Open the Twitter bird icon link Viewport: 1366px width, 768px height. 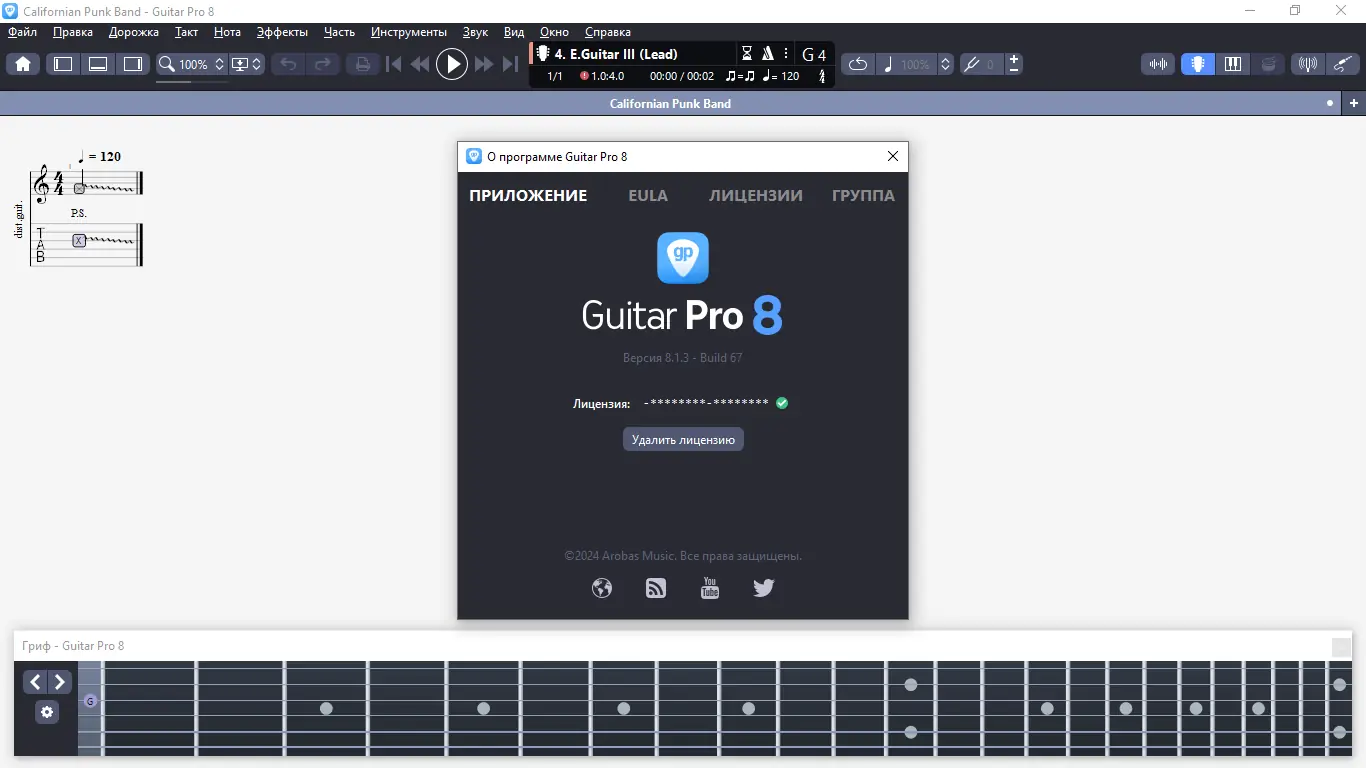click(764, 588)
